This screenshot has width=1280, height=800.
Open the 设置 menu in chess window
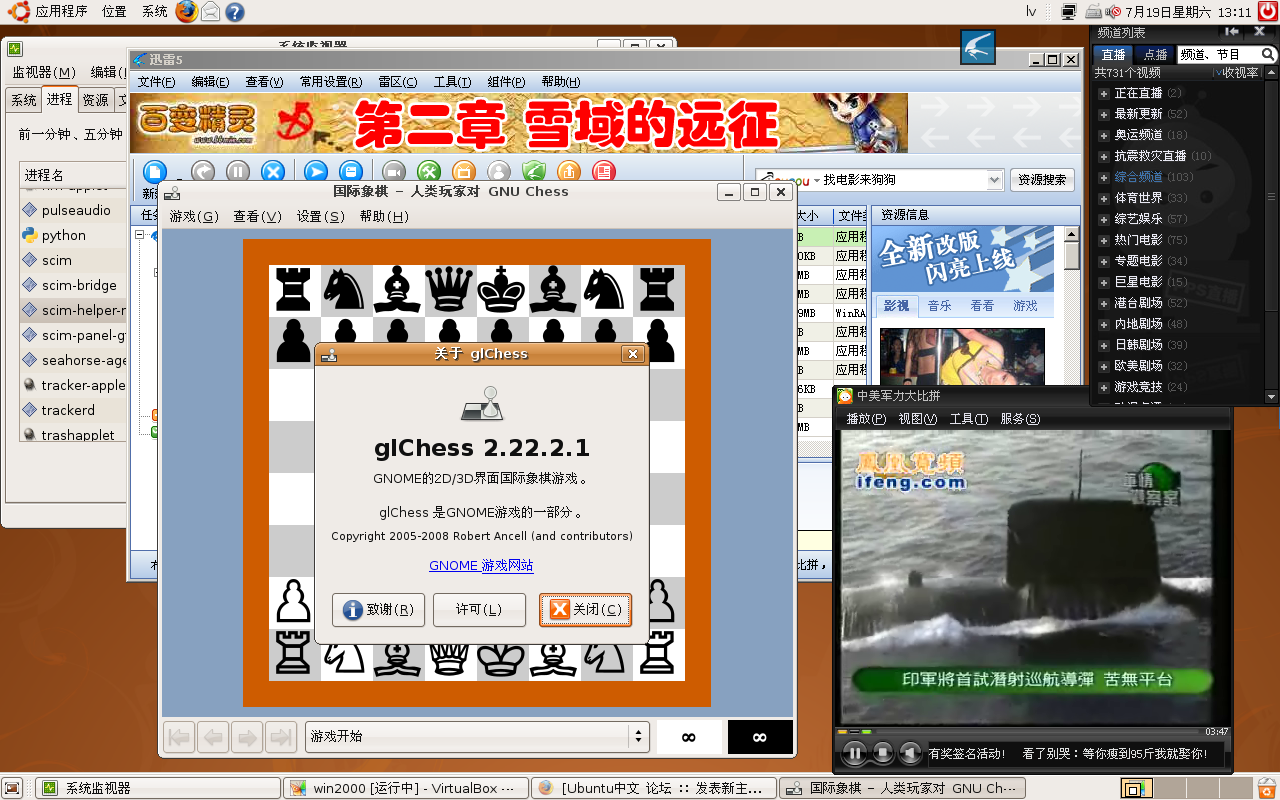[320, 216]
